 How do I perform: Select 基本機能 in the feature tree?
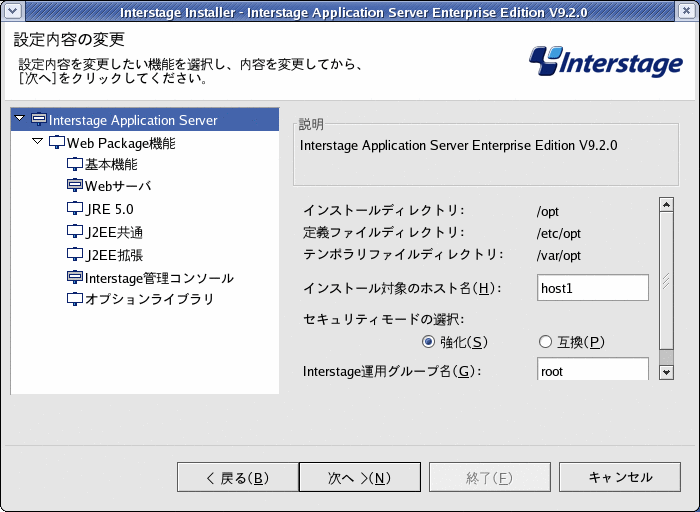[111, 164]
